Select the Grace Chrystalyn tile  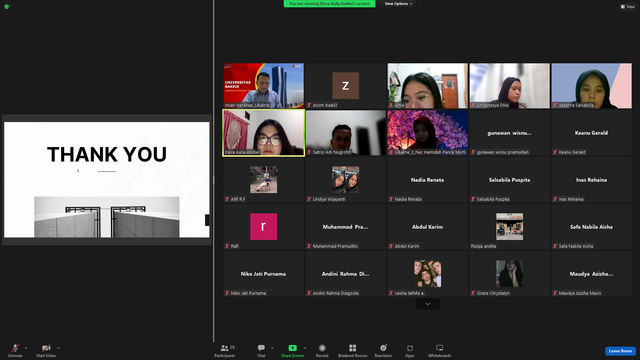(x=509, y=273)
